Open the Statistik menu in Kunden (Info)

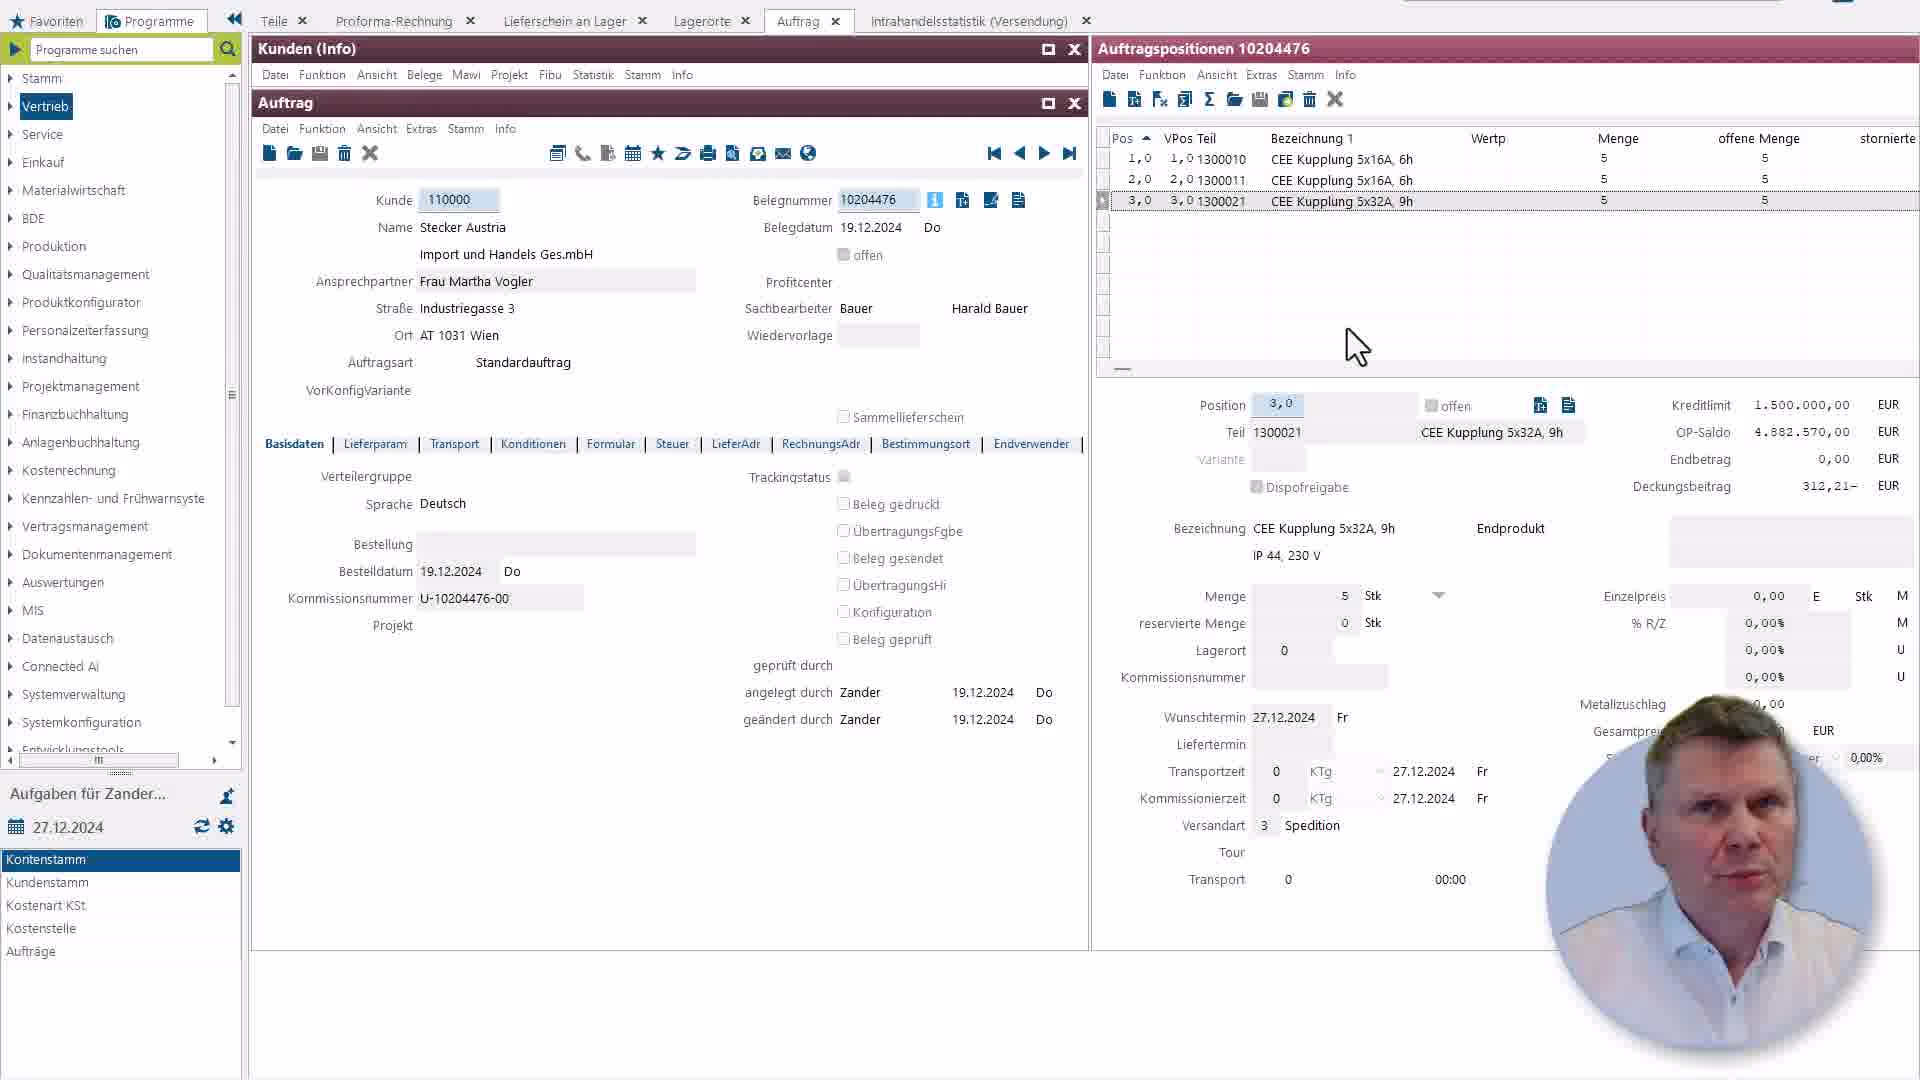[x=593, y=75]
